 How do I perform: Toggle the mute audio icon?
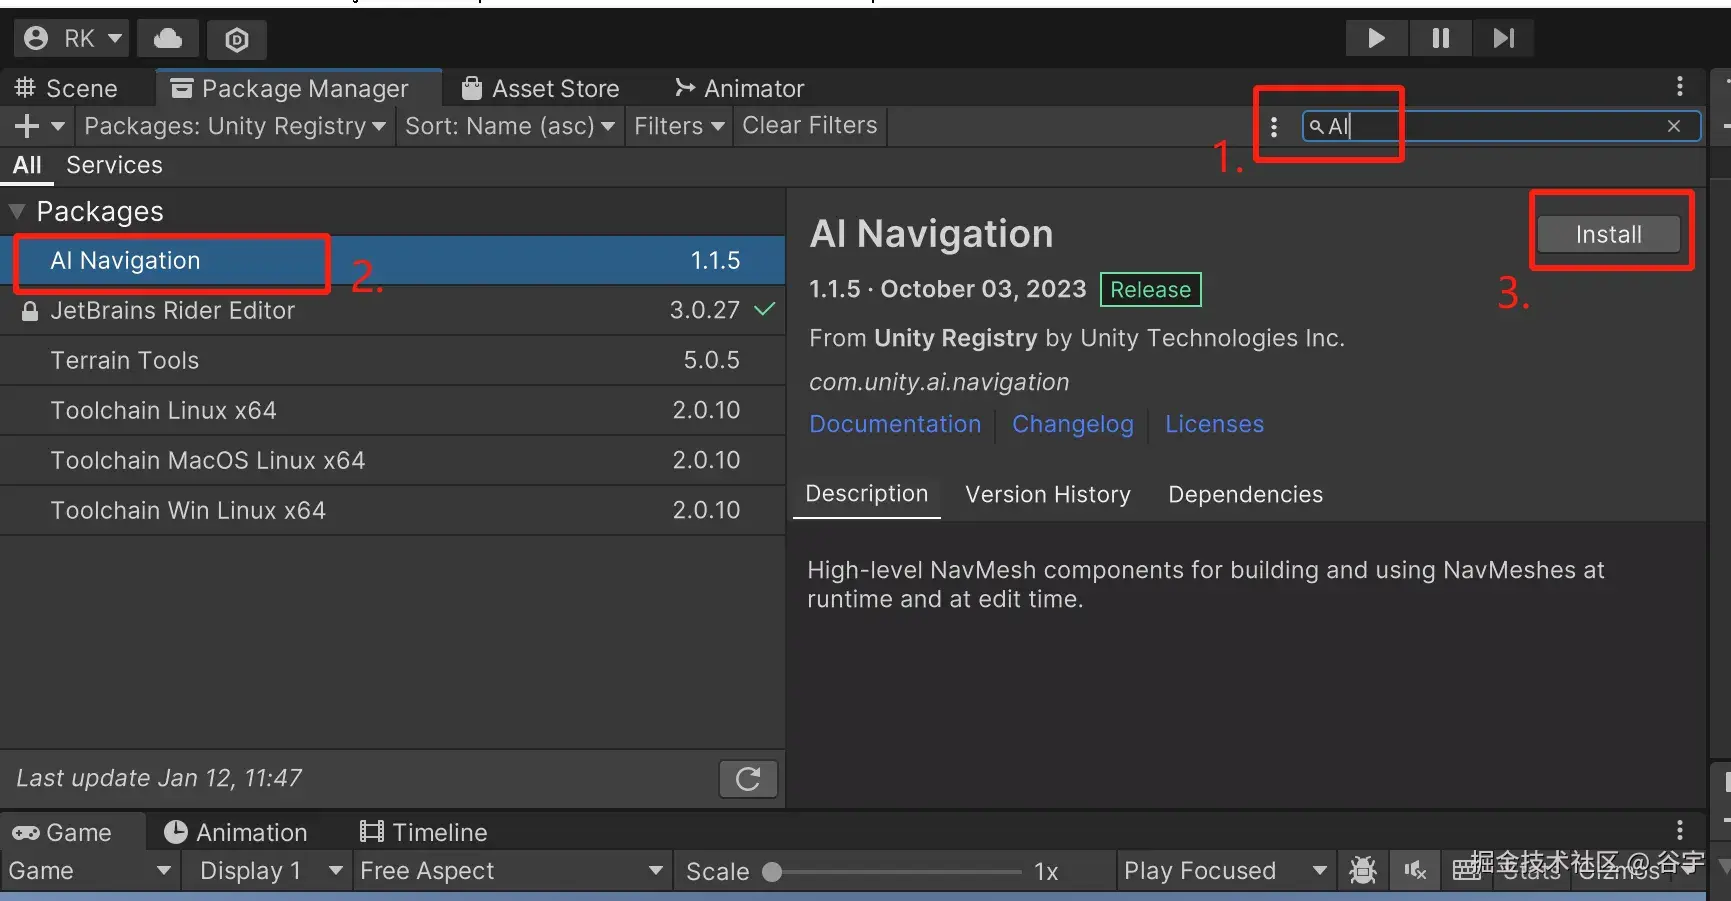(x=1415, y=870)
